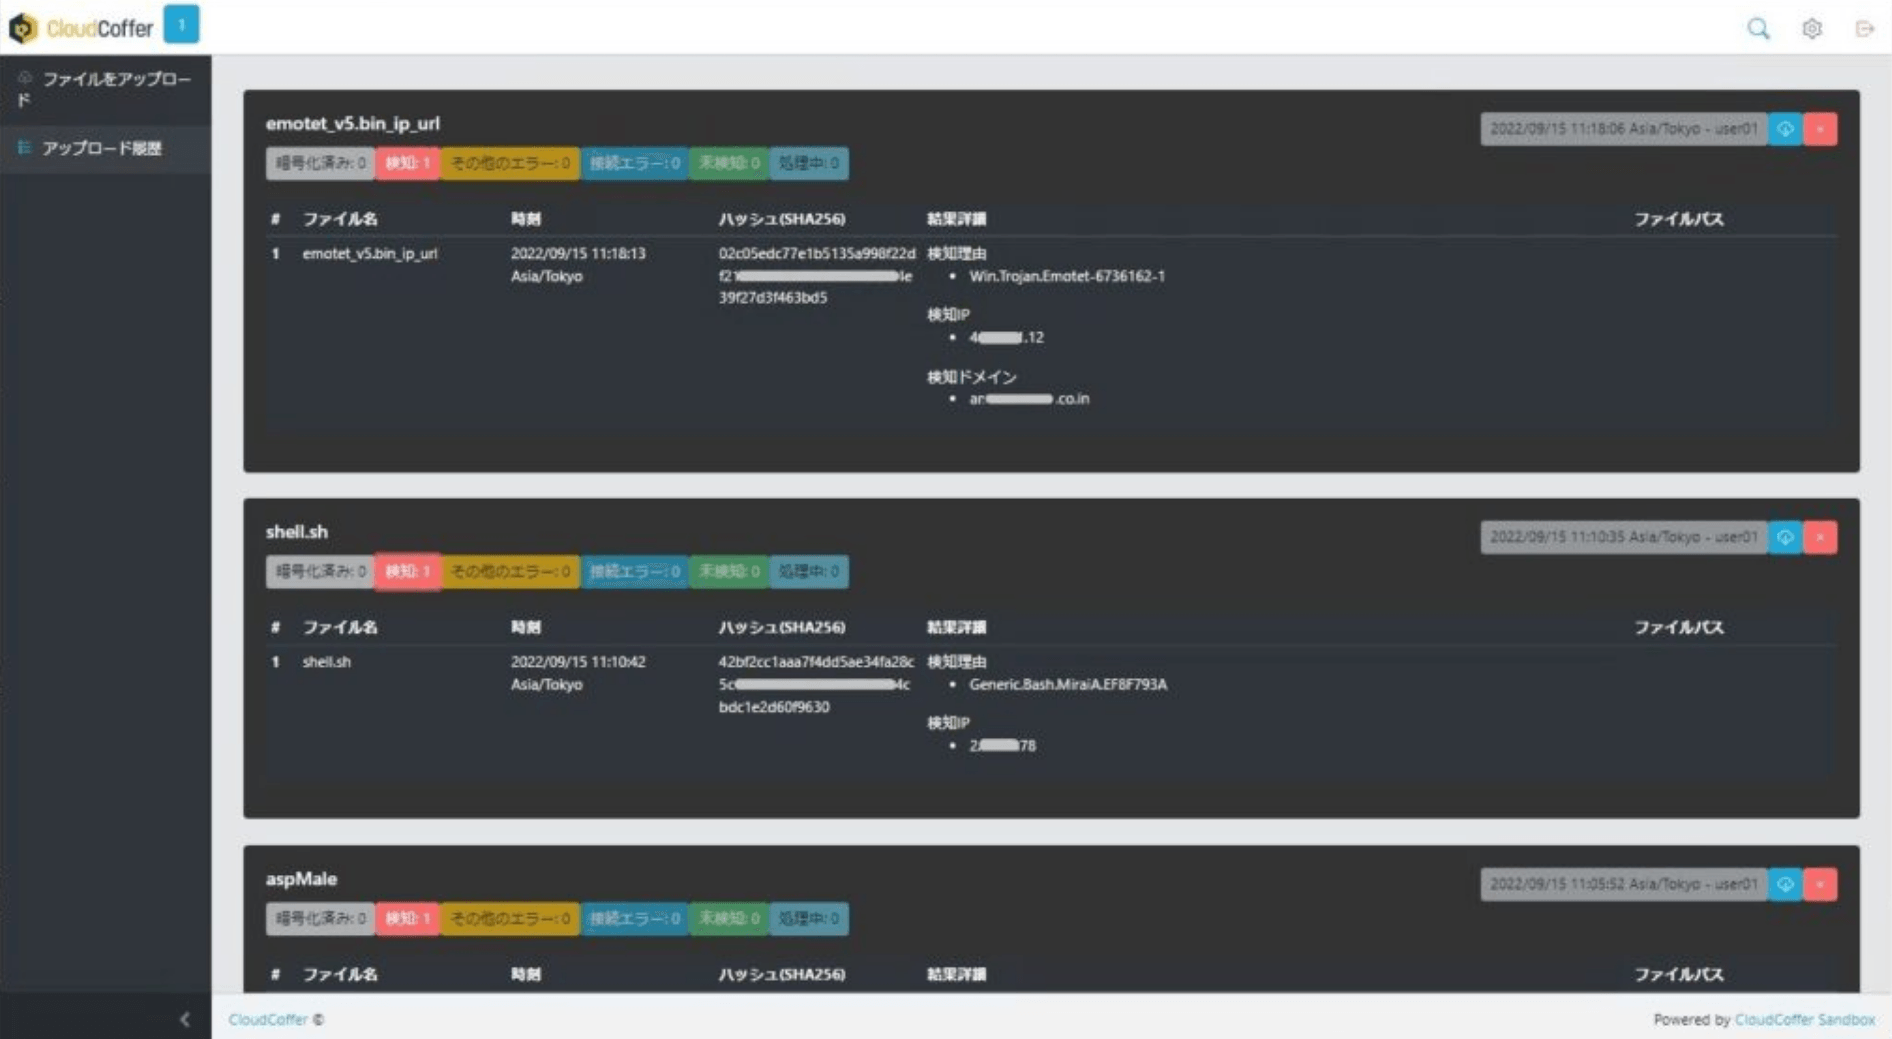Viewport: 1892px width, 1039px height.
Task: Collapse the sidebar using the left chevron
Action: click(185, 1019)
